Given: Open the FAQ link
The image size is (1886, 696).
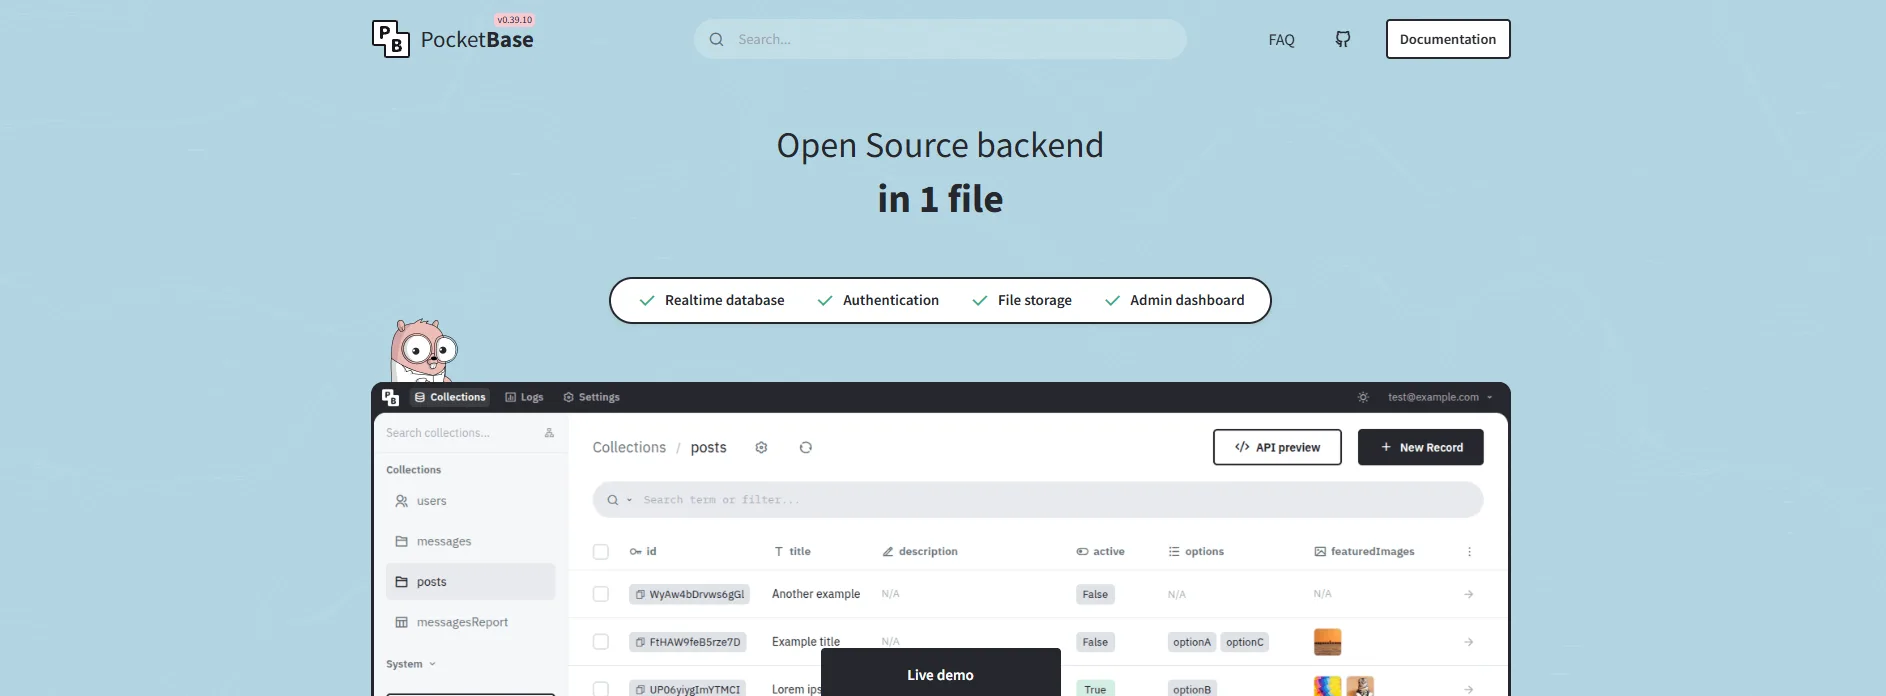Looking at the screenshot, I should click(x=1281, y=40).
